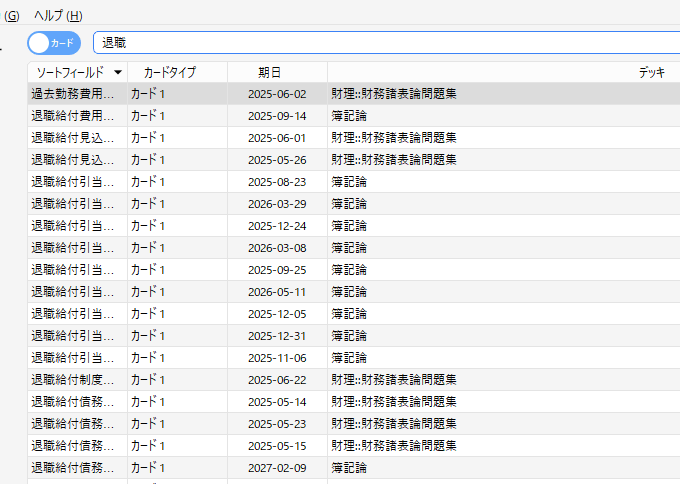This screenshot has height=484, width=680.
Task: Select the 退職給付制度 row due 2025-06-22
Action: [x=72, y=380]
